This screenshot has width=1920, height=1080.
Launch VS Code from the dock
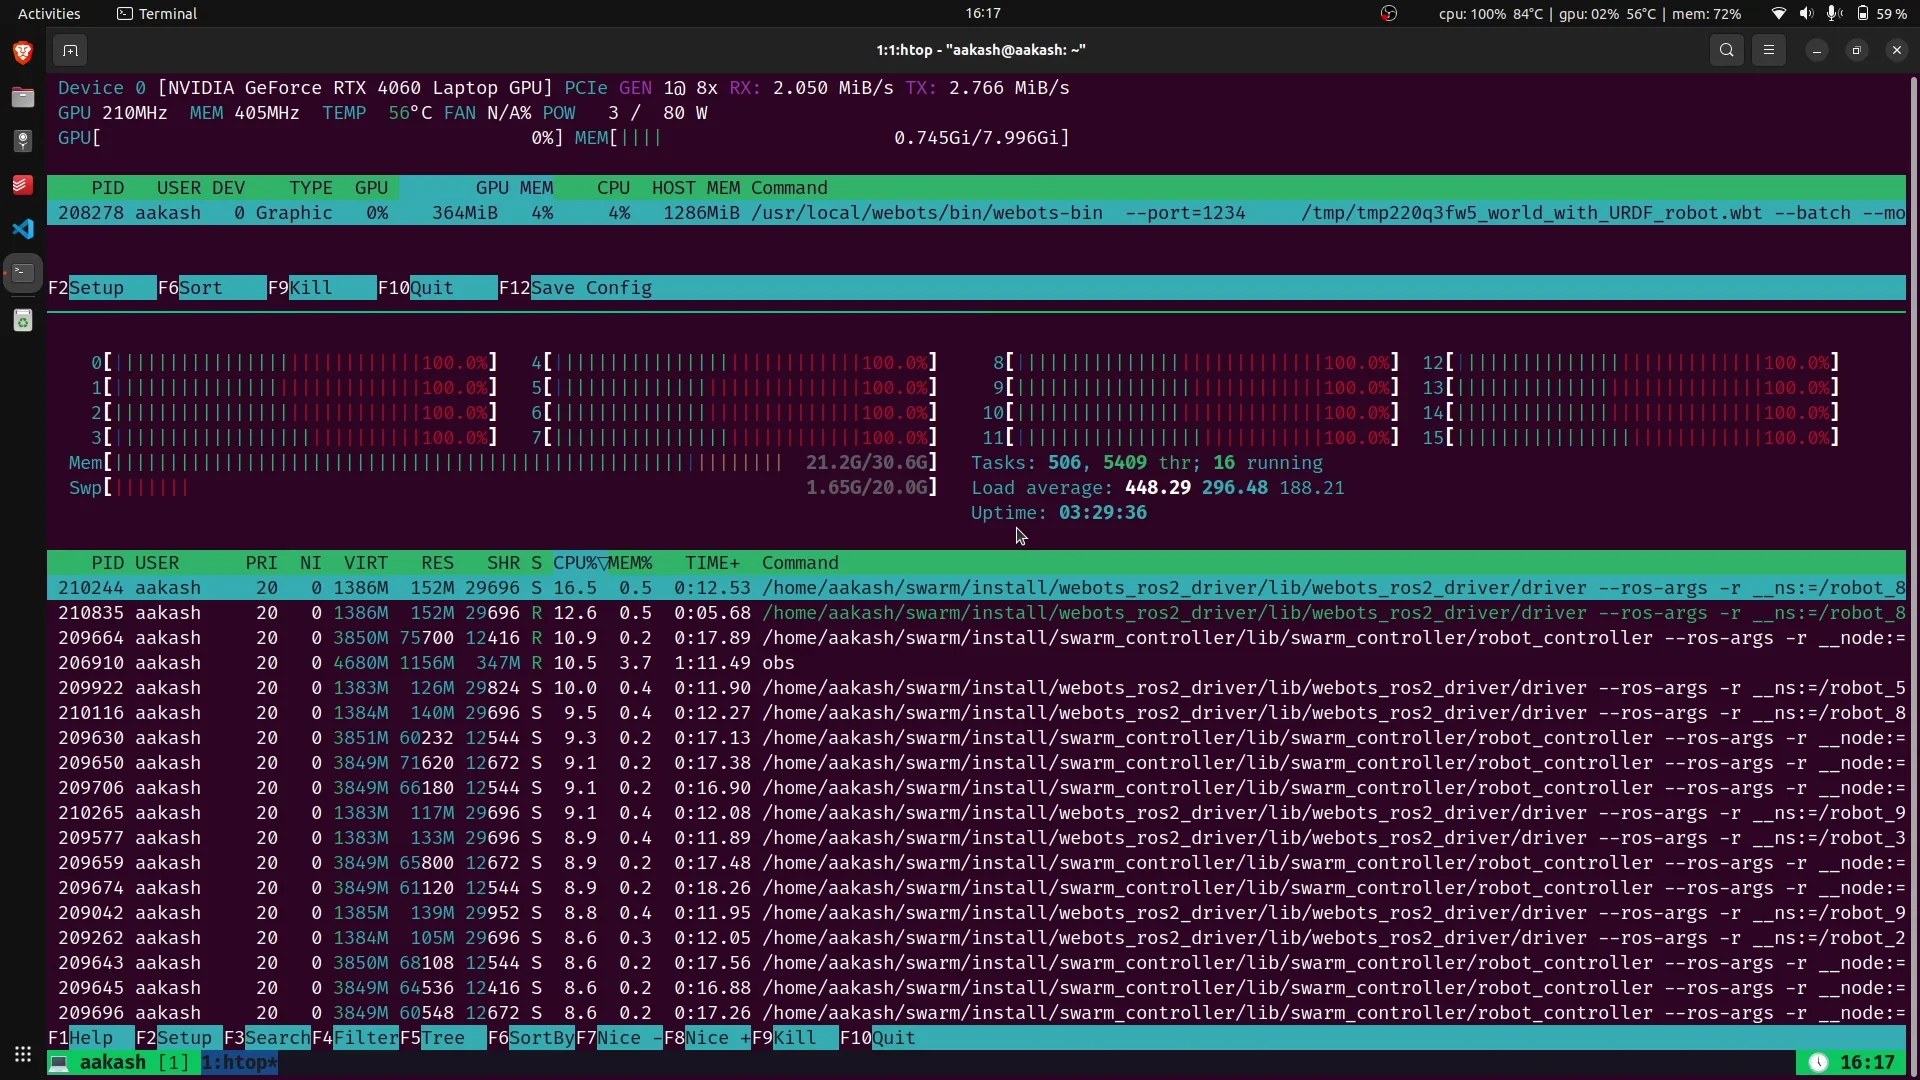(x=22, y=229)
